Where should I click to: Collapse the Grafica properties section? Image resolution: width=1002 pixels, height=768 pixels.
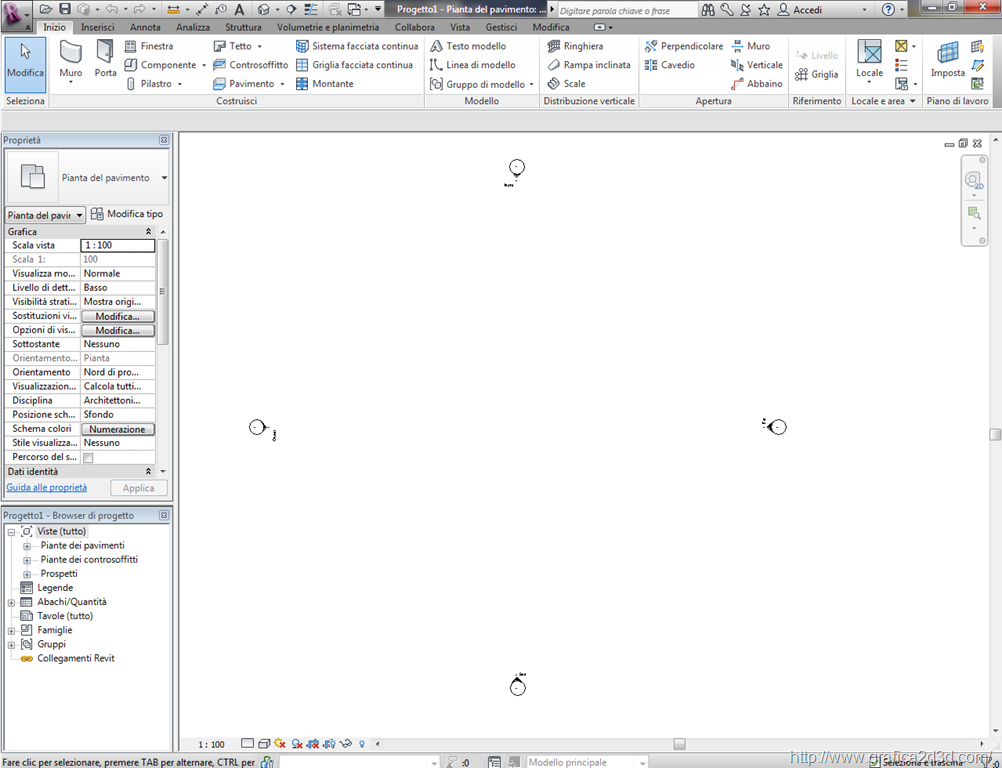(x=149, y=232)
